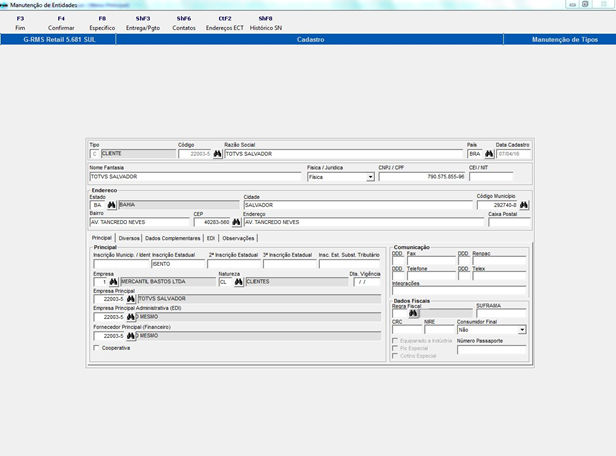The width and height of the screenshot is (616, 456).
Task: Click the Fax number field
Action: pos(431,260)
